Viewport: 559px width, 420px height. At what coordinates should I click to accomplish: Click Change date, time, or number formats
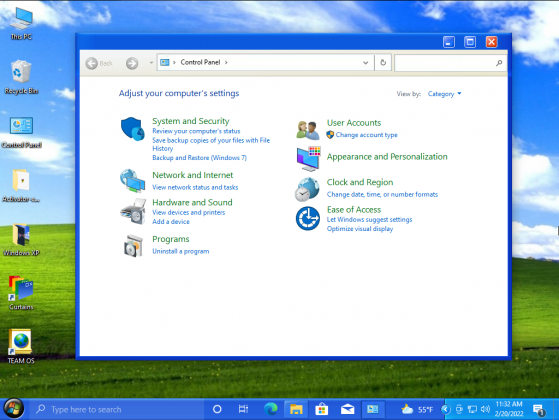point(383,194)
